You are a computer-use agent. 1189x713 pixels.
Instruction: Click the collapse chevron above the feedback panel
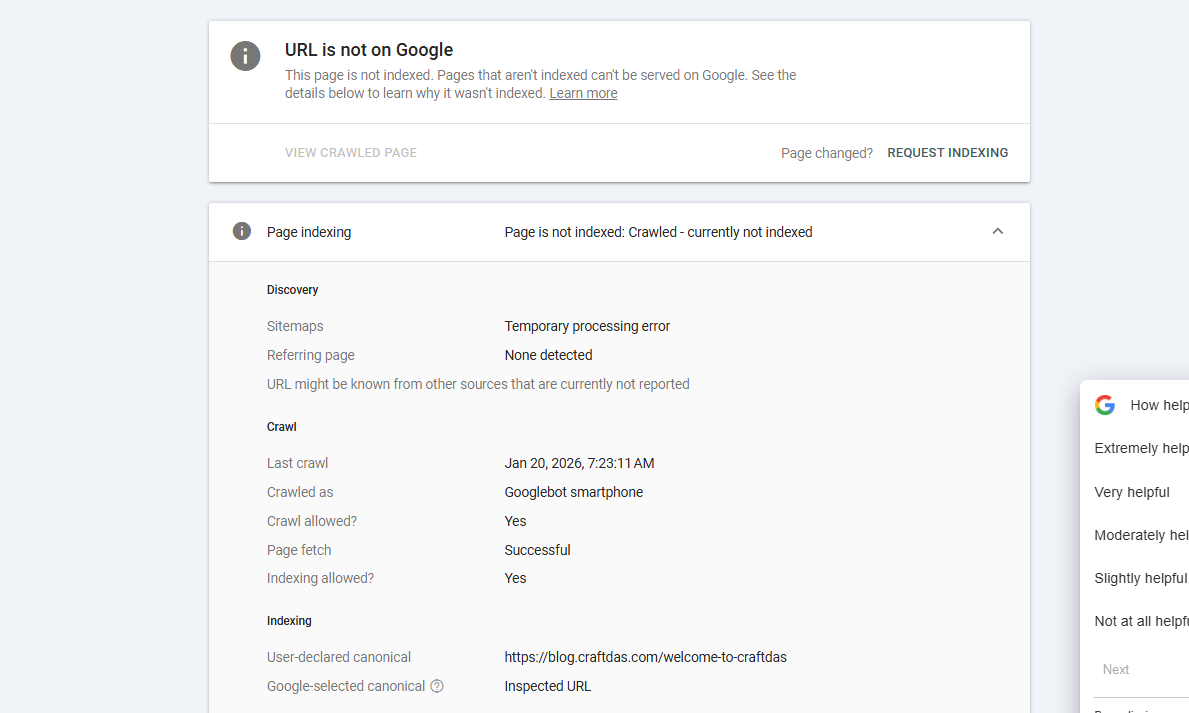997,231
